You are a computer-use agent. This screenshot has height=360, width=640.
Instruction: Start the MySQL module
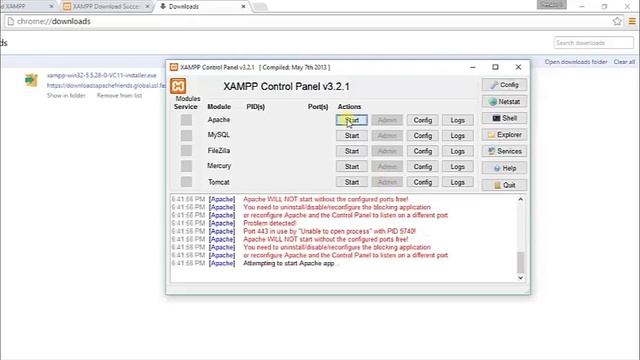(x=352, y=136)
